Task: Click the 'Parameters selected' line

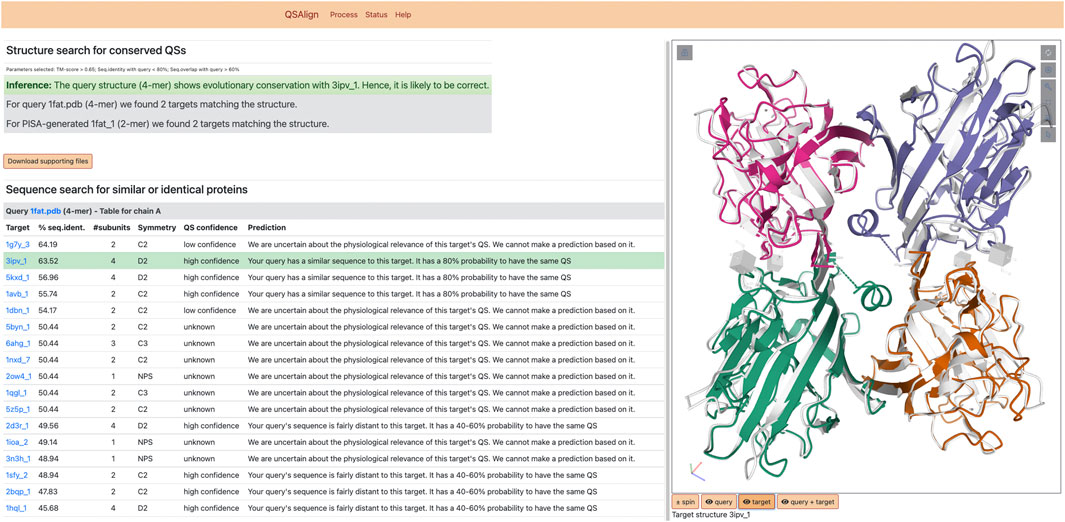Action: click(x=122, y=69)
